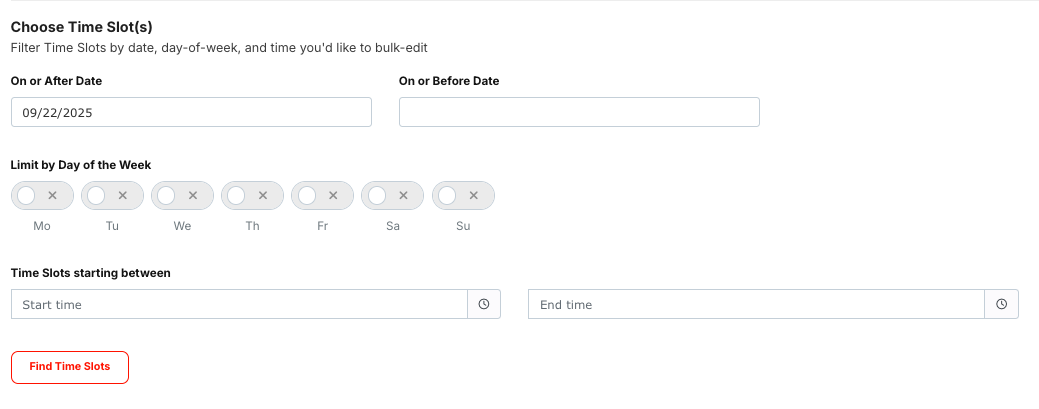Enable the Friday day limit toggle

point(323,196)
